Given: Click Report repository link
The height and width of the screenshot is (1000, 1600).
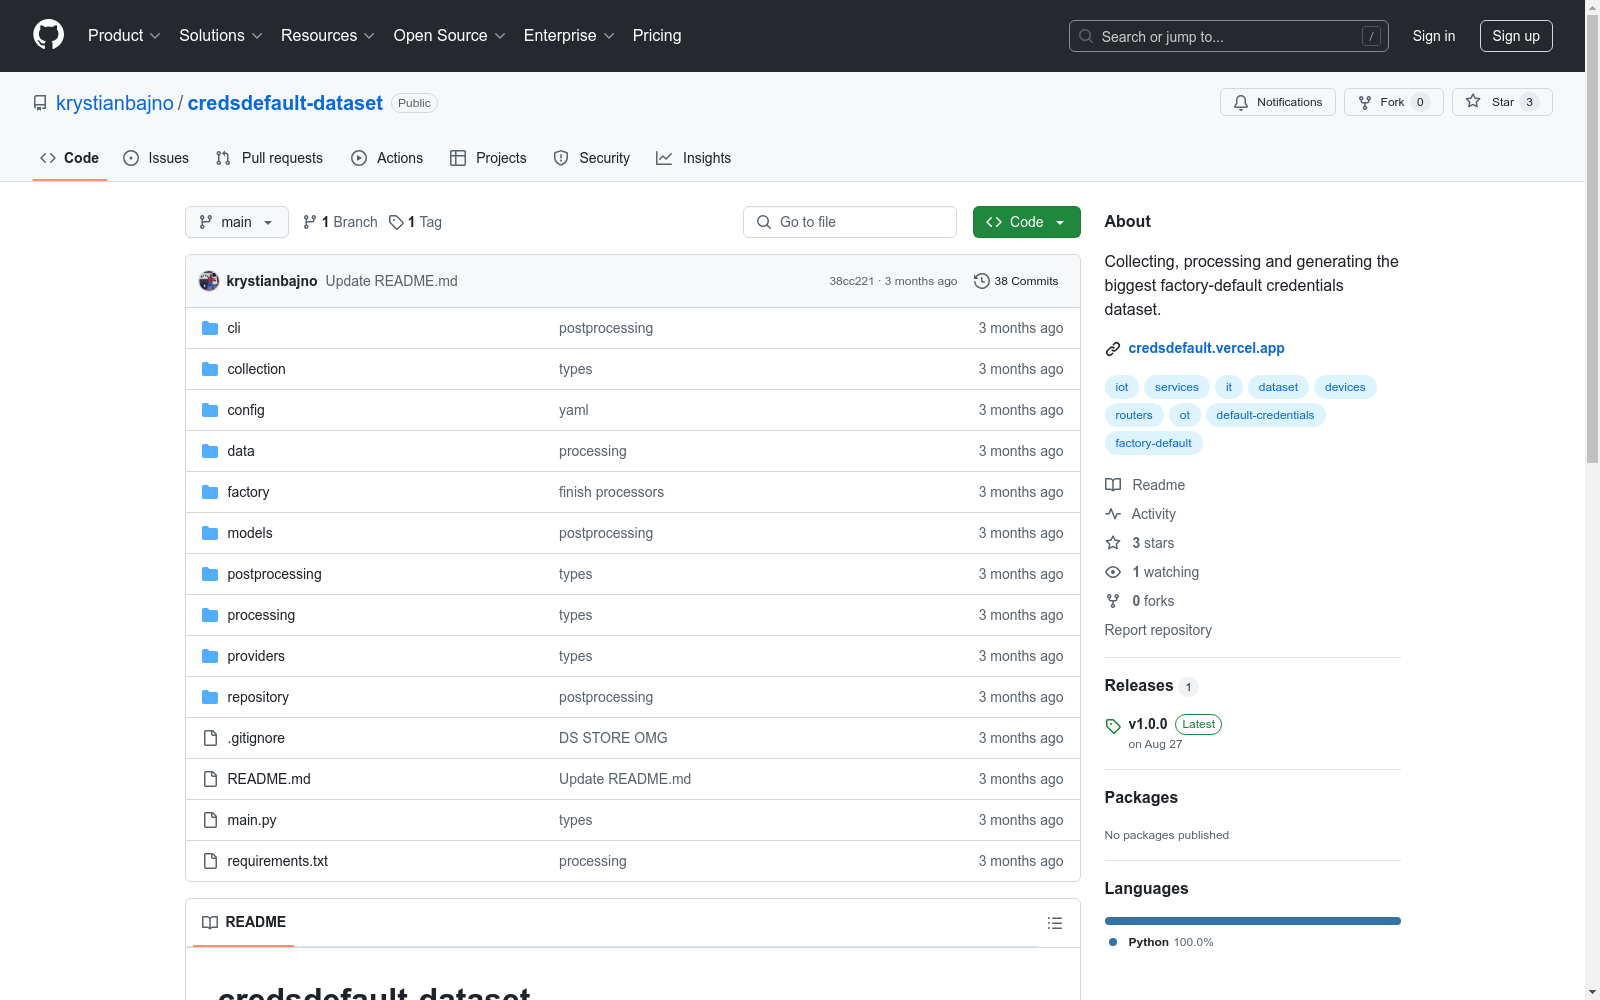Looking at the screenshot, I should [1158, 630].
